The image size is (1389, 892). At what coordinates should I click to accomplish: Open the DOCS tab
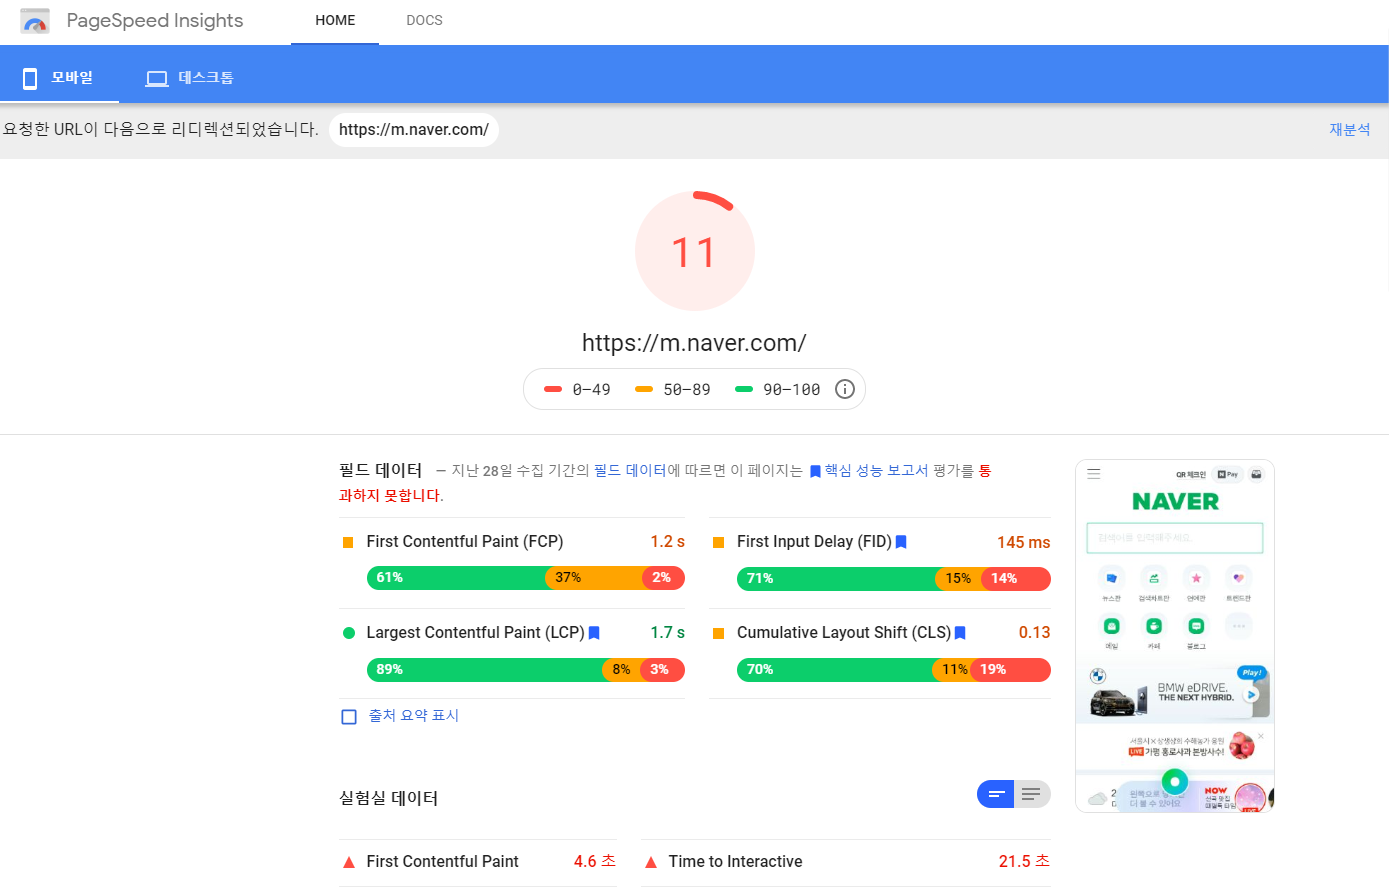coord(424,20)
